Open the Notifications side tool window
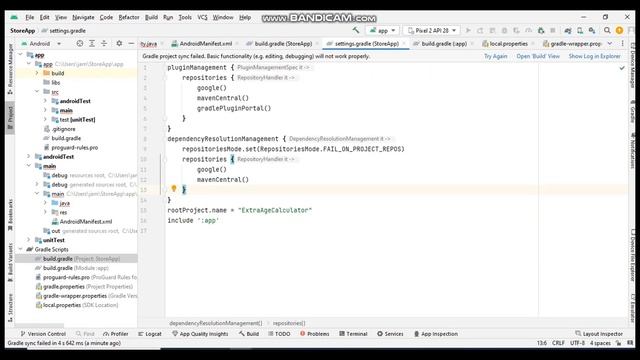 (x=633, y=150)
